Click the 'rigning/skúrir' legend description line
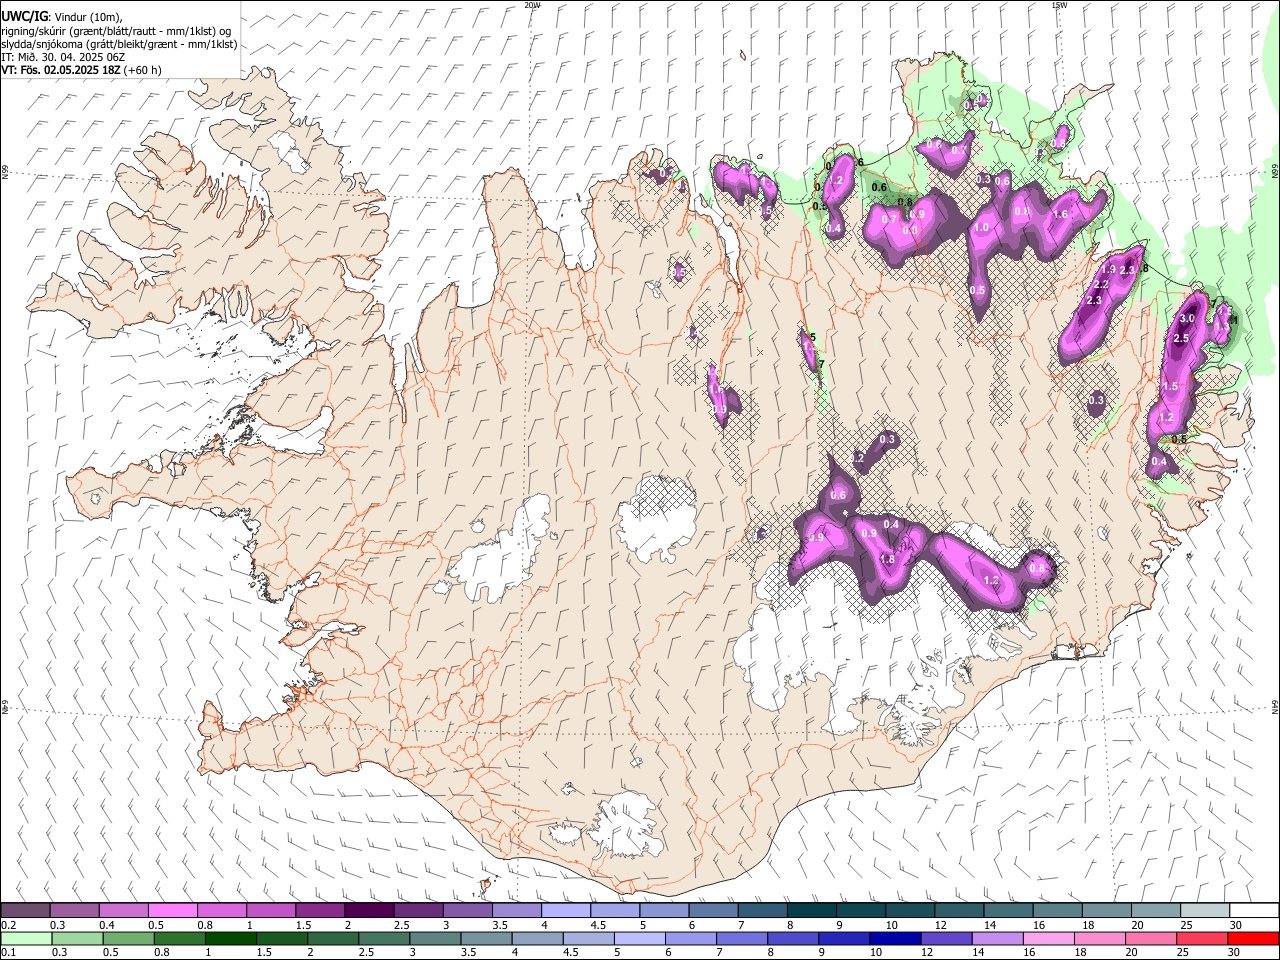The width and height of the screenshot is (1280, 960). tap(116, 31)
